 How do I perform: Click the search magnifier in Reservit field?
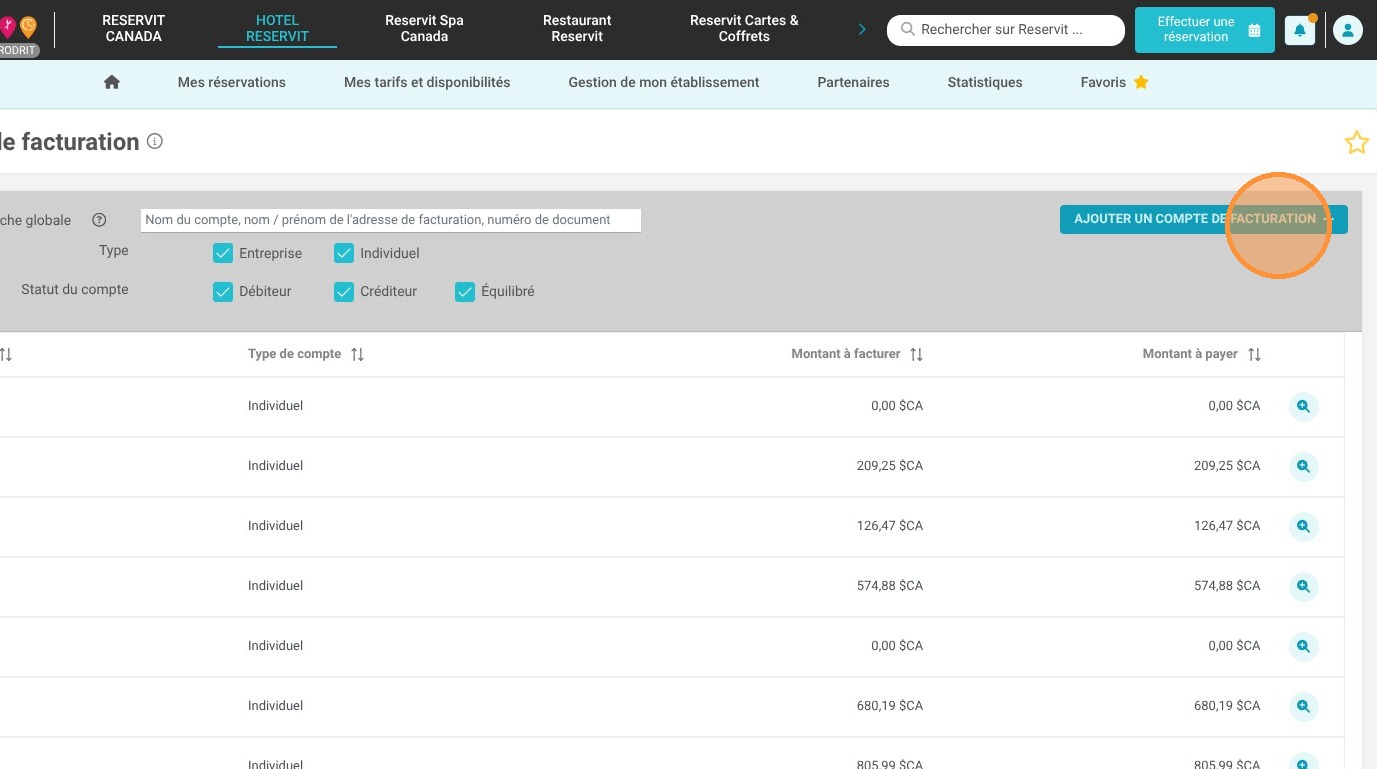point(908,30)
